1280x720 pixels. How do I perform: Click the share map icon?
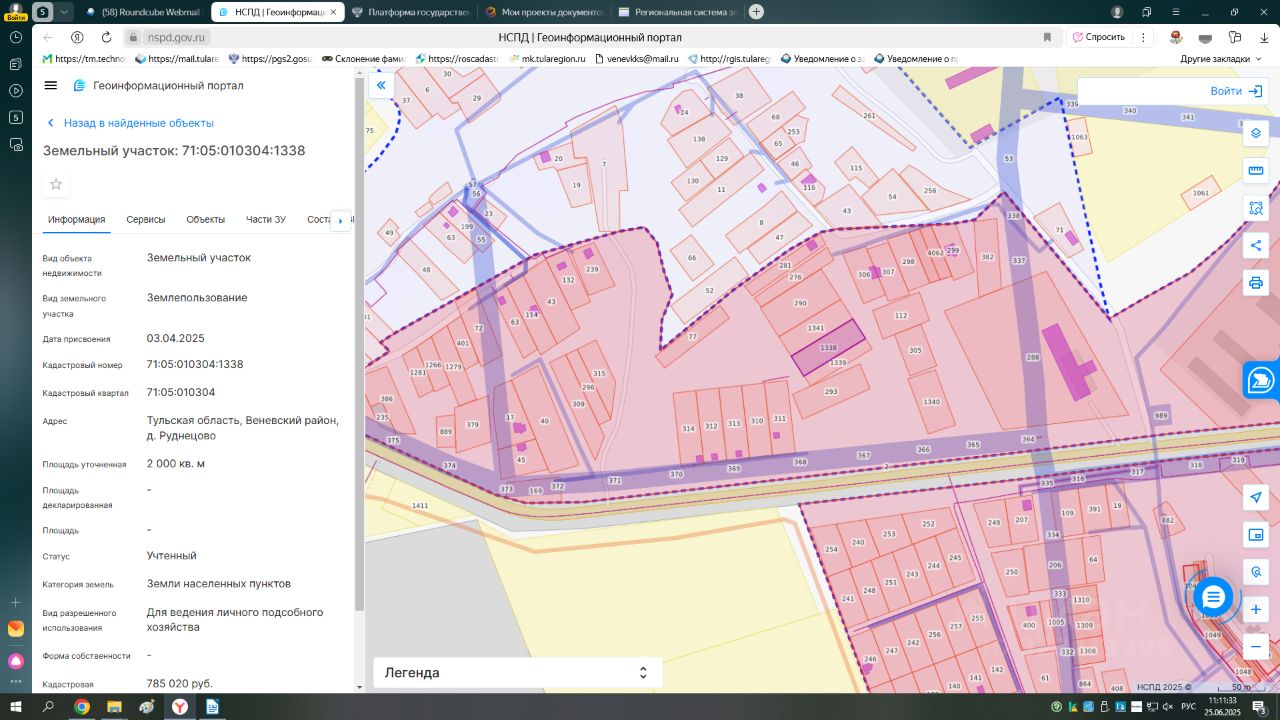[1256, 246]
